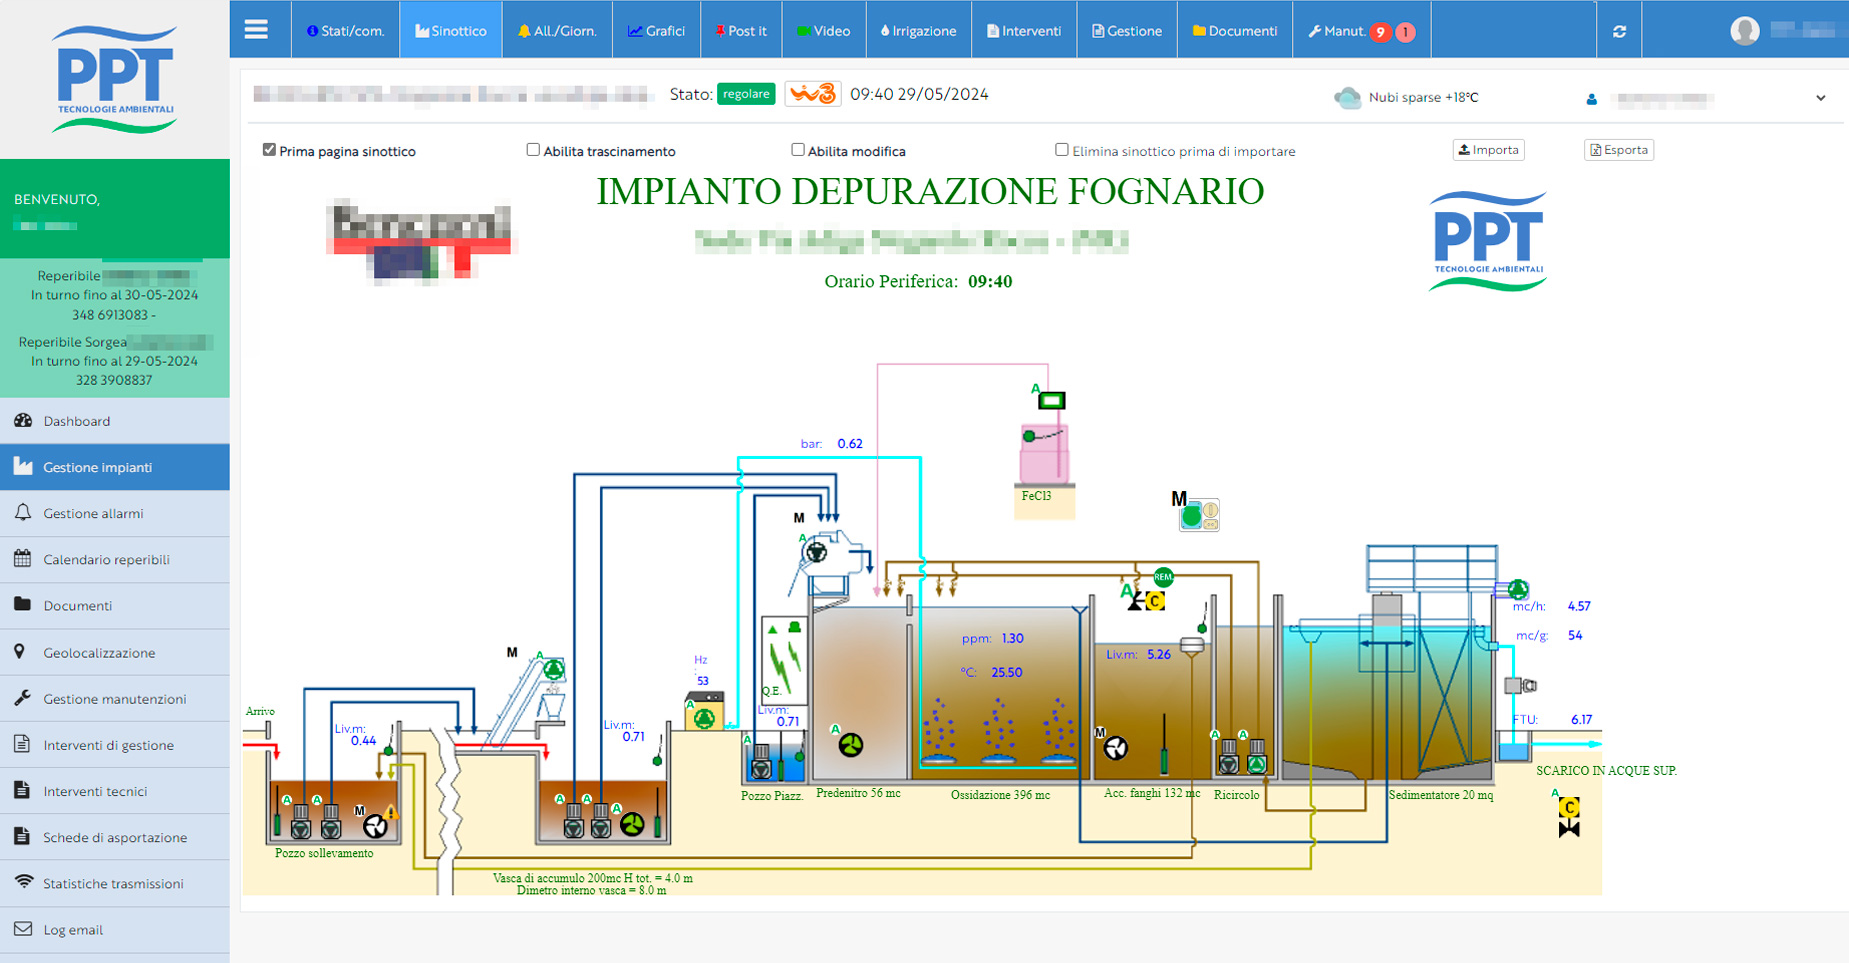Click the bar pressure value 0.62
This screenshot has height=963, width=1849.
[x=850, y=443]
